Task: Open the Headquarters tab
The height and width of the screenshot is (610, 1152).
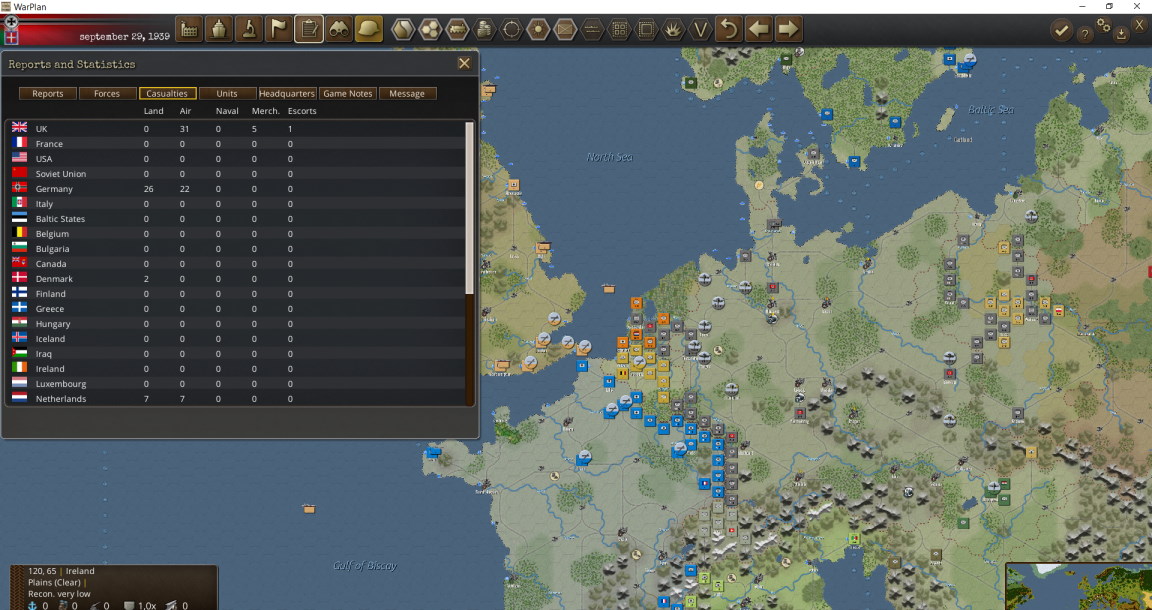Action: point(287,93)
